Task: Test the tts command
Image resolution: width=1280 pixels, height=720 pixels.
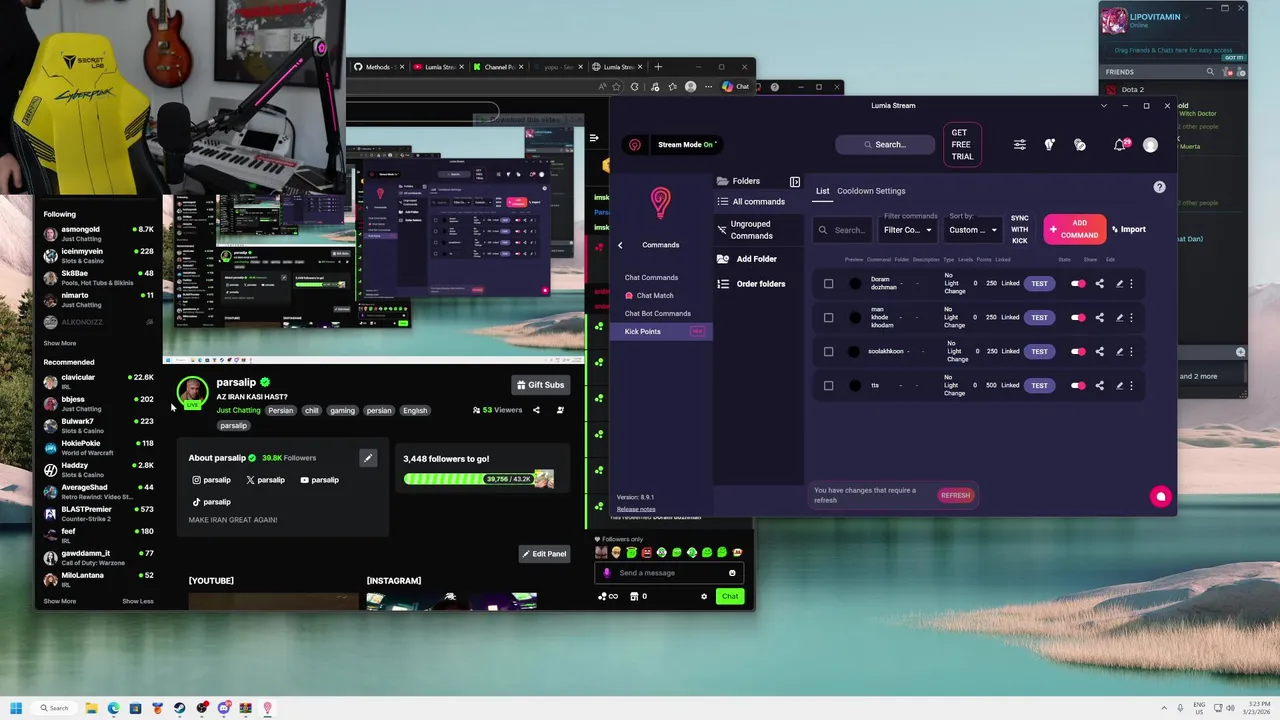Action: point(1040,386)
